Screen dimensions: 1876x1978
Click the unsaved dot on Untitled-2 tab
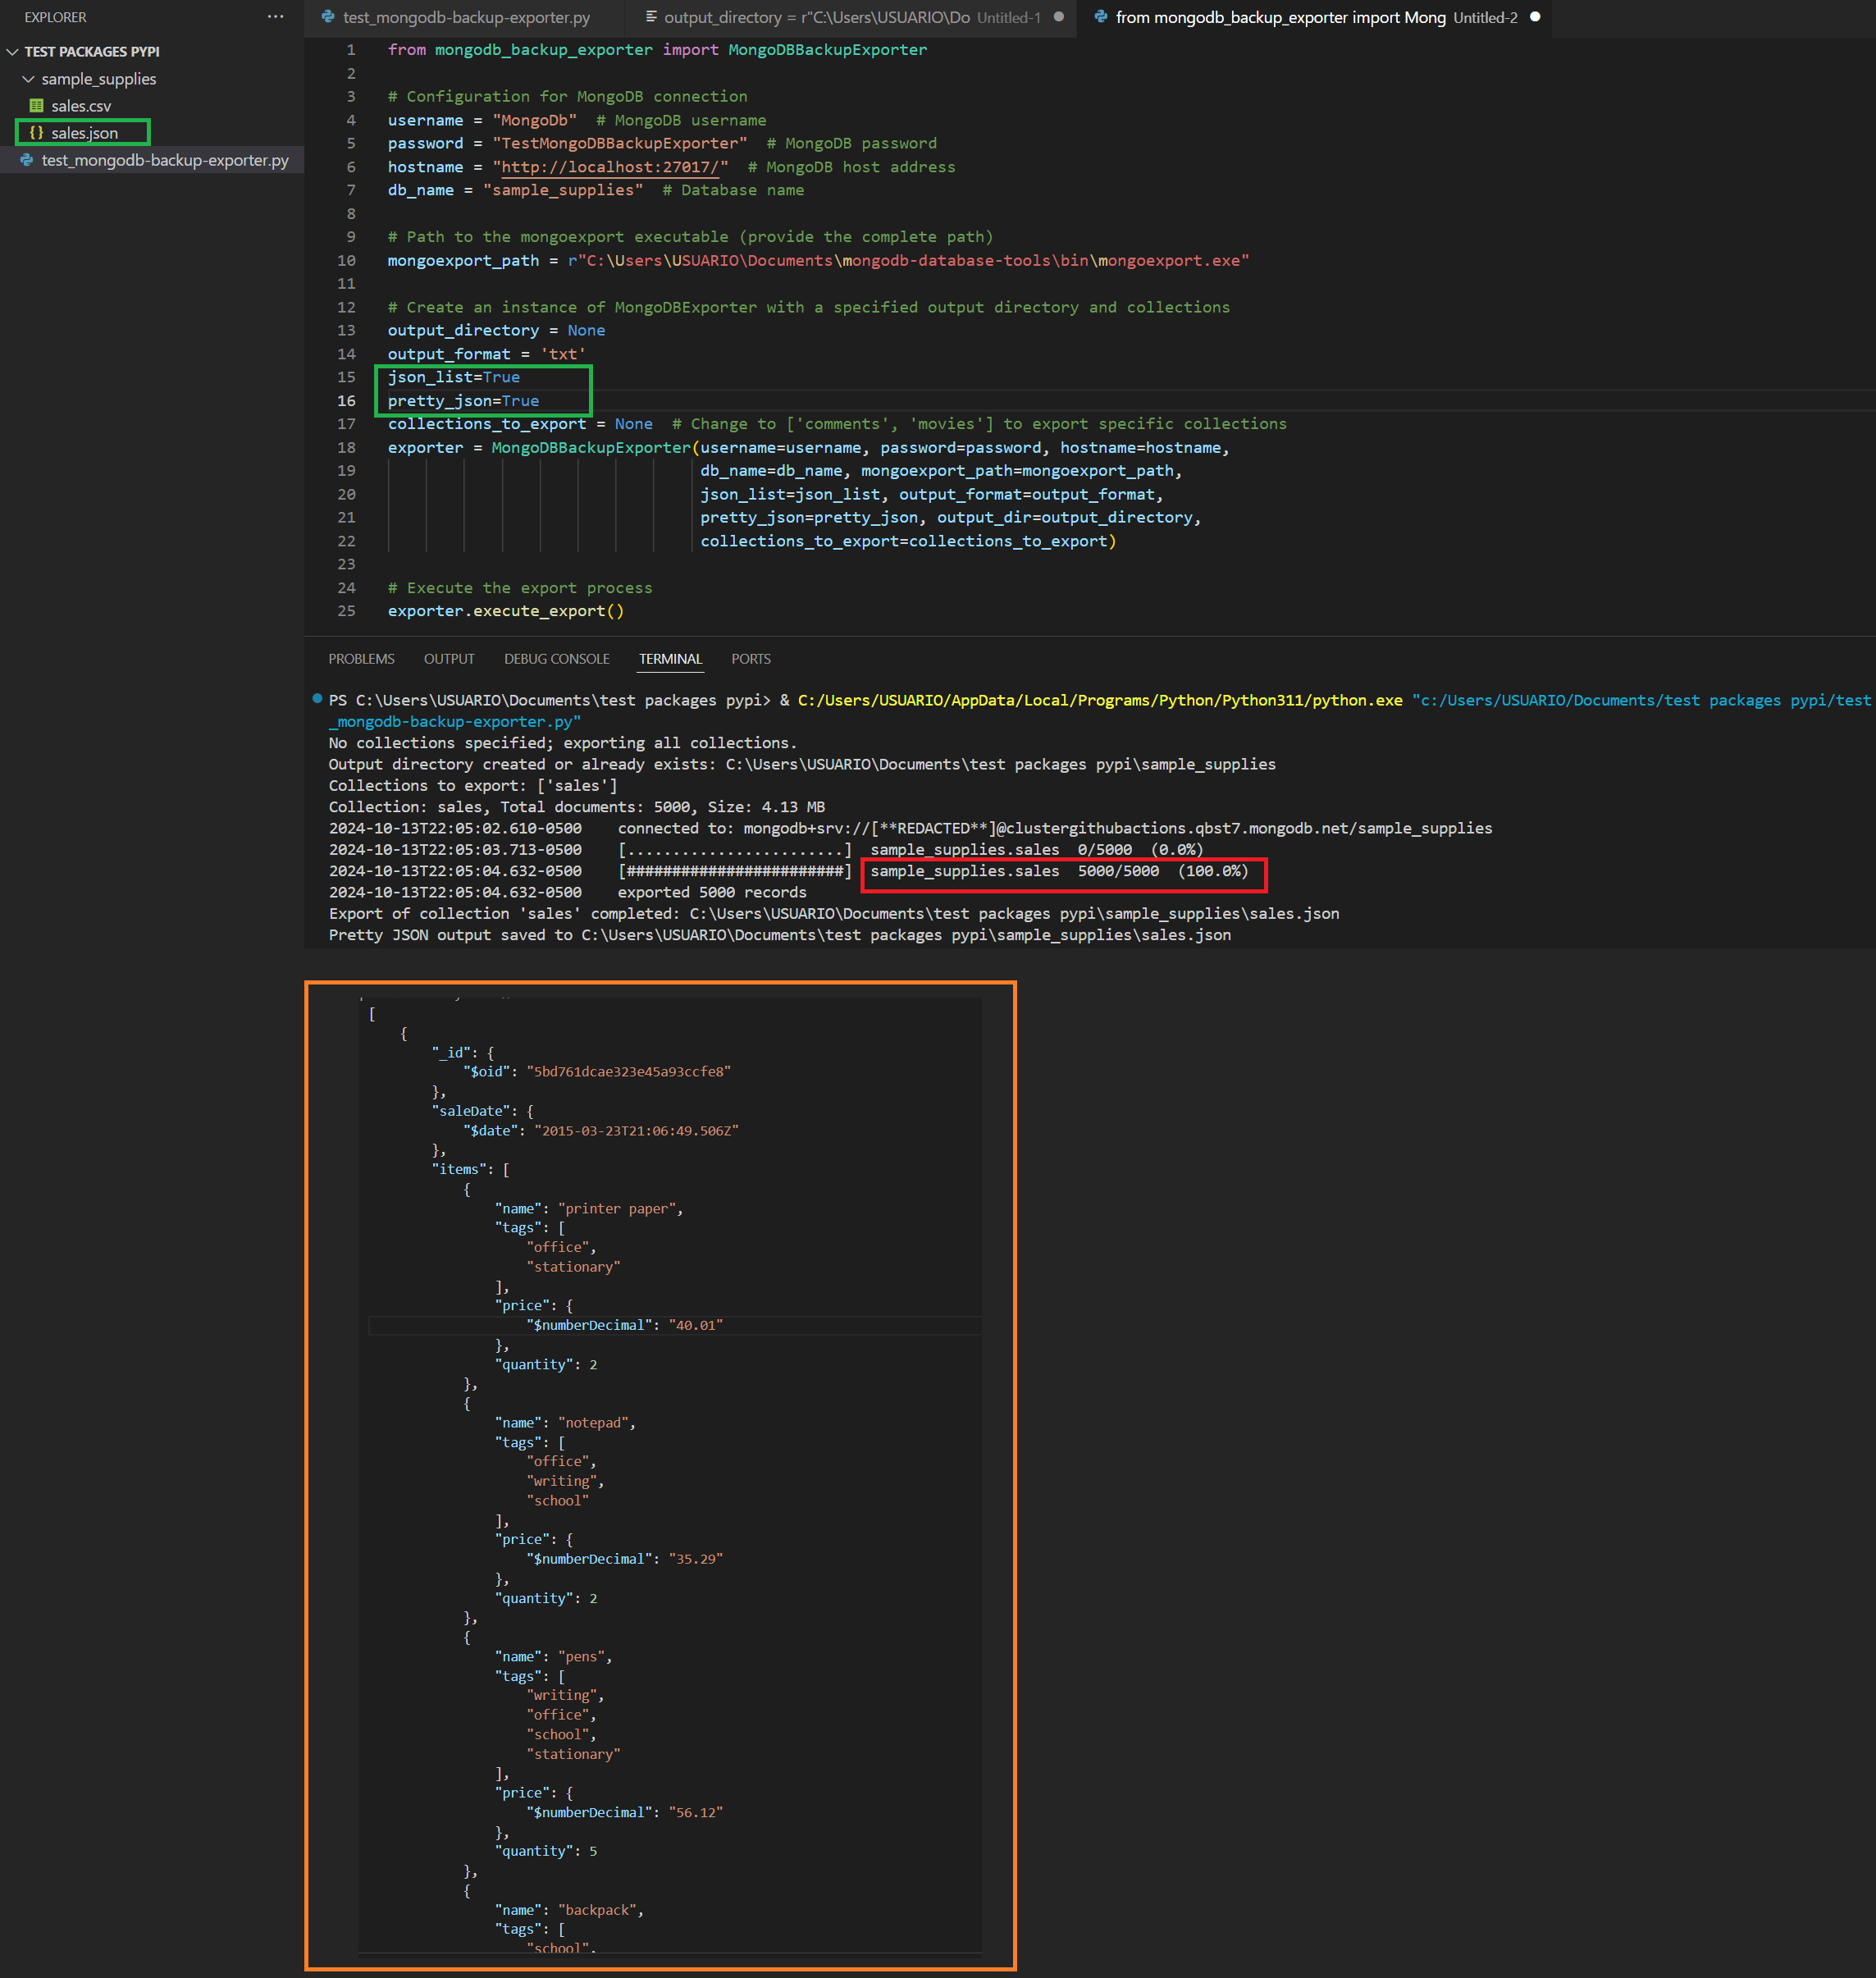click(x=1535, y=17)
